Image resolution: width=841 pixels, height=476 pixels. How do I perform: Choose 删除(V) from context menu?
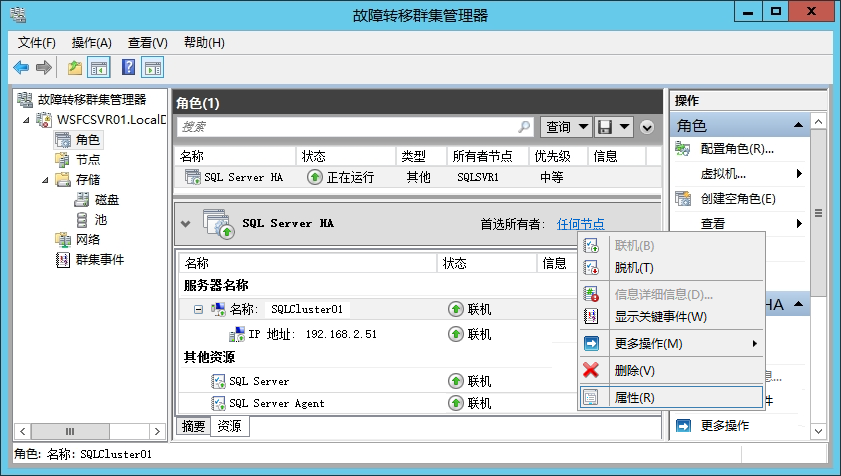(x=671, y=370)
